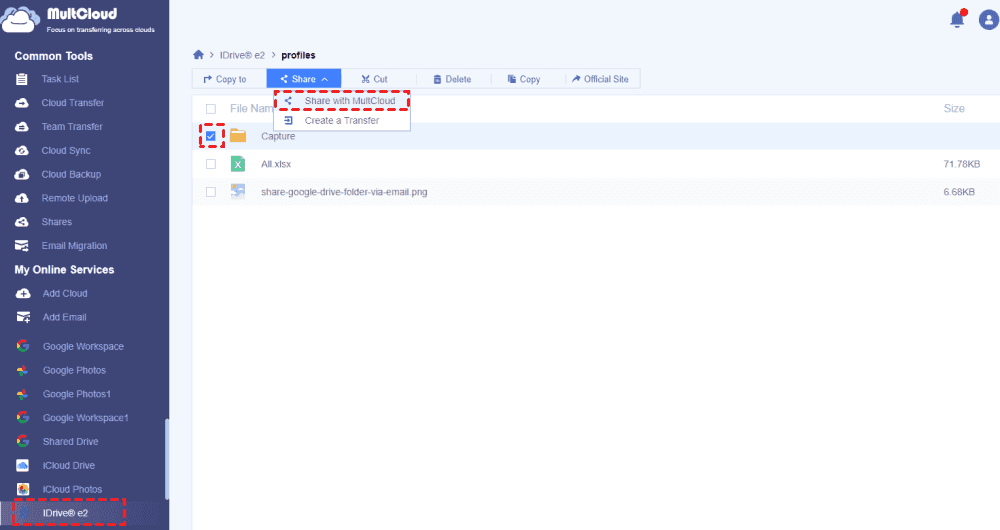Click the MultCloud cloud logo
This screenshot has height=530, width=1000.
point(20,20)
